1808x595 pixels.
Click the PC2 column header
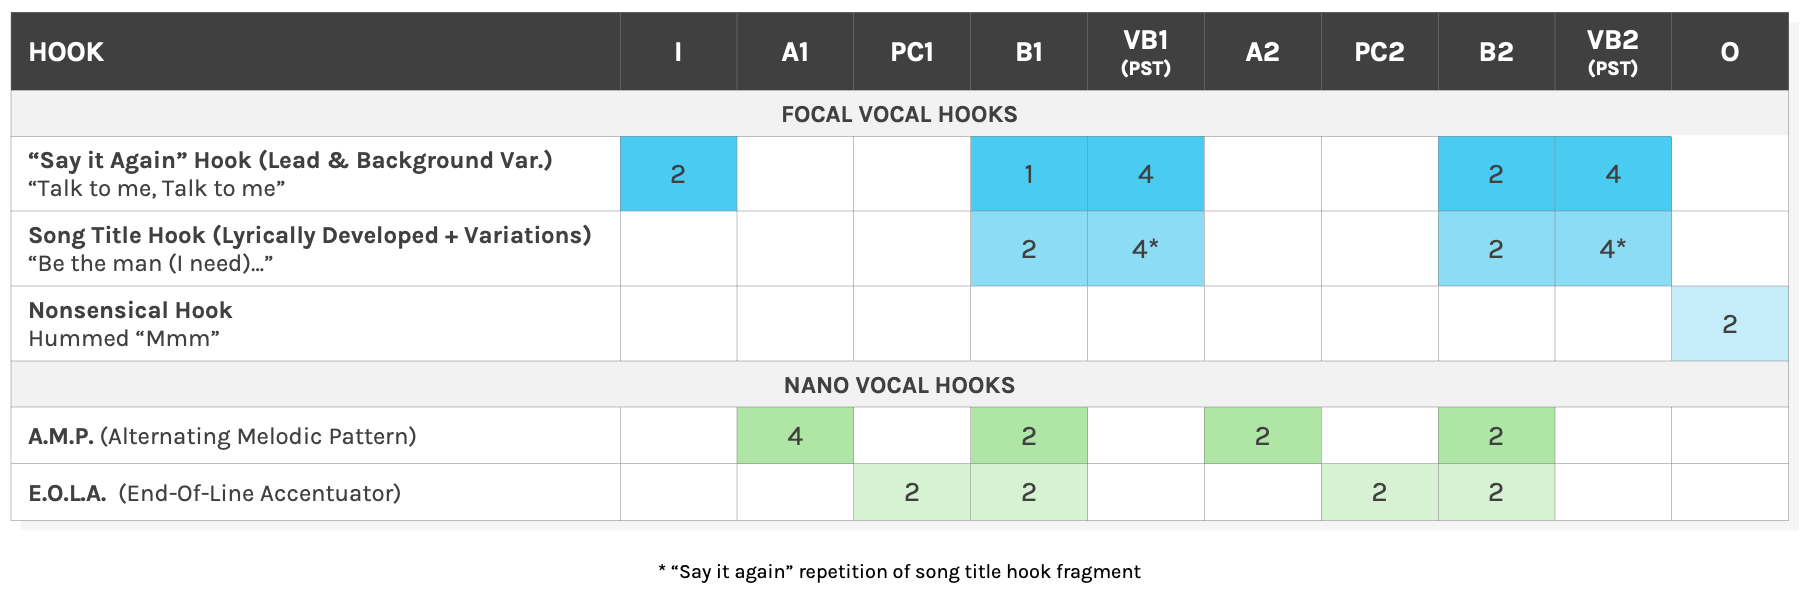(x=1379, y=52)
